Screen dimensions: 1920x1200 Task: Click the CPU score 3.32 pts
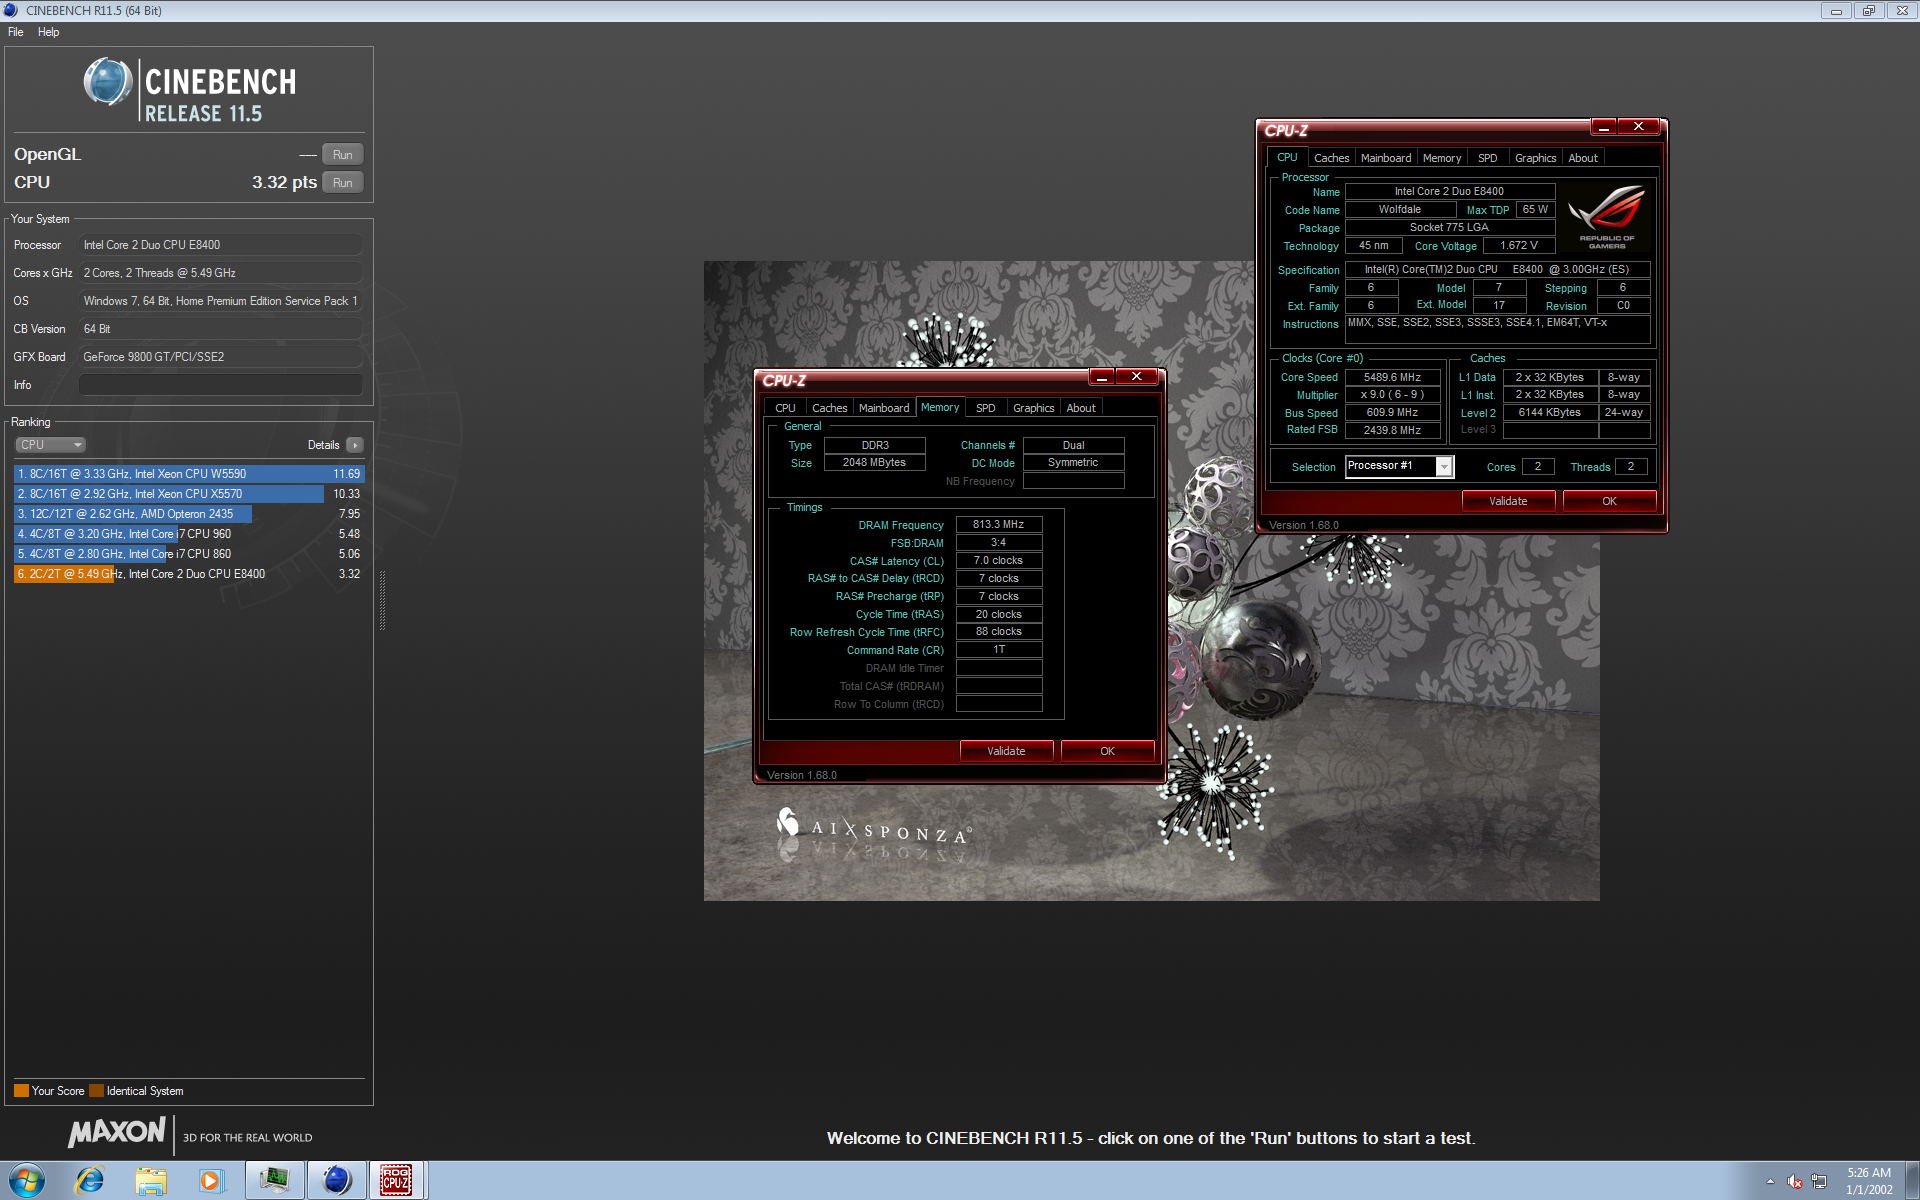(284, 182)
